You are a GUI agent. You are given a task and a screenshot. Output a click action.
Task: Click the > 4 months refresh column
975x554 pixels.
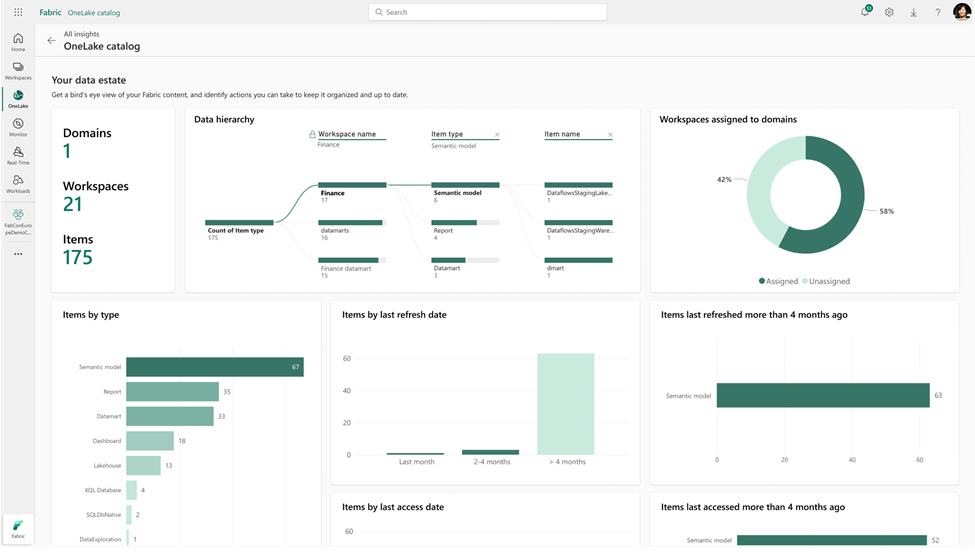tap(566, 404)
